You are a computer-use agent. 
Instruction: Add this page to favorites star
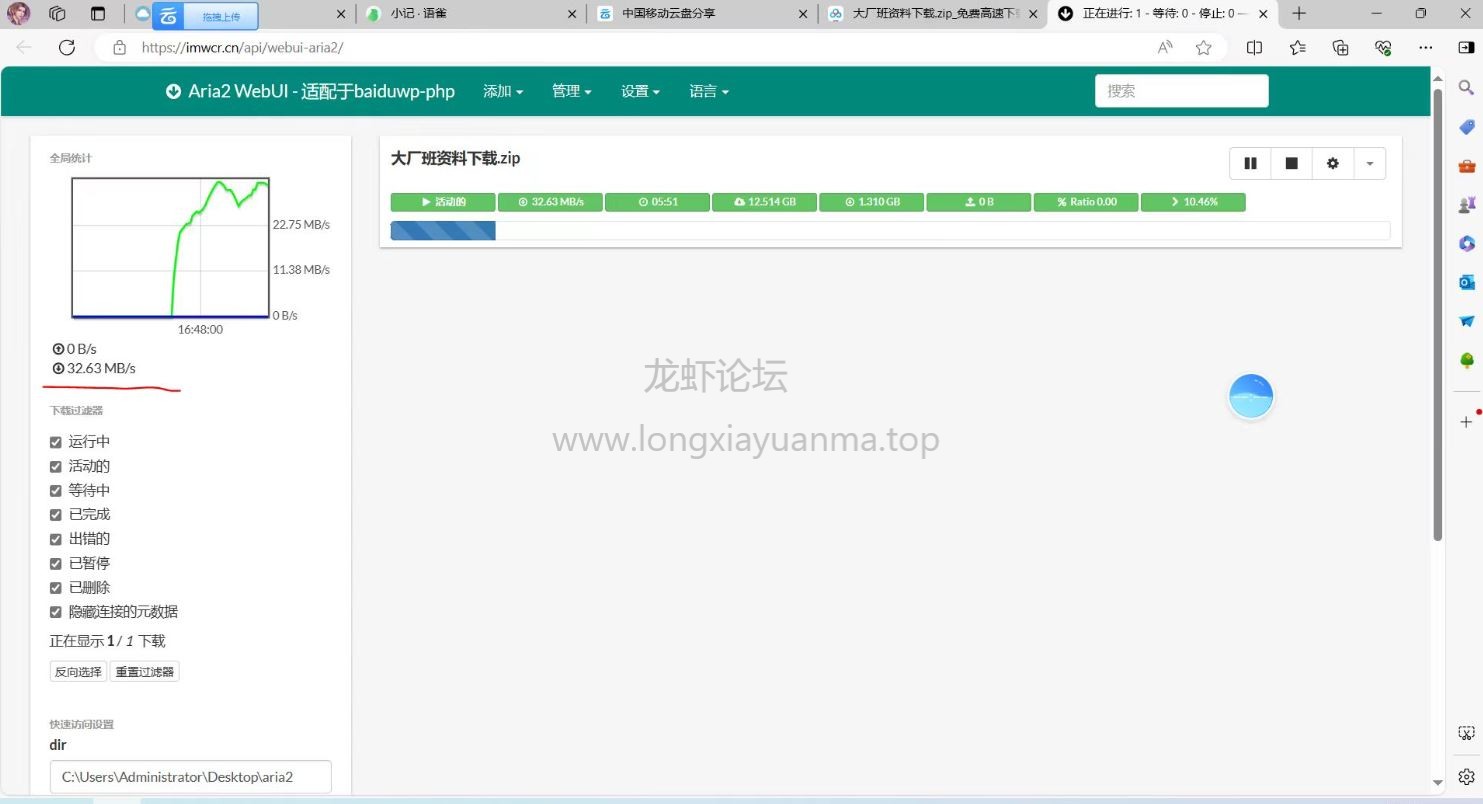coord(1204,47)
